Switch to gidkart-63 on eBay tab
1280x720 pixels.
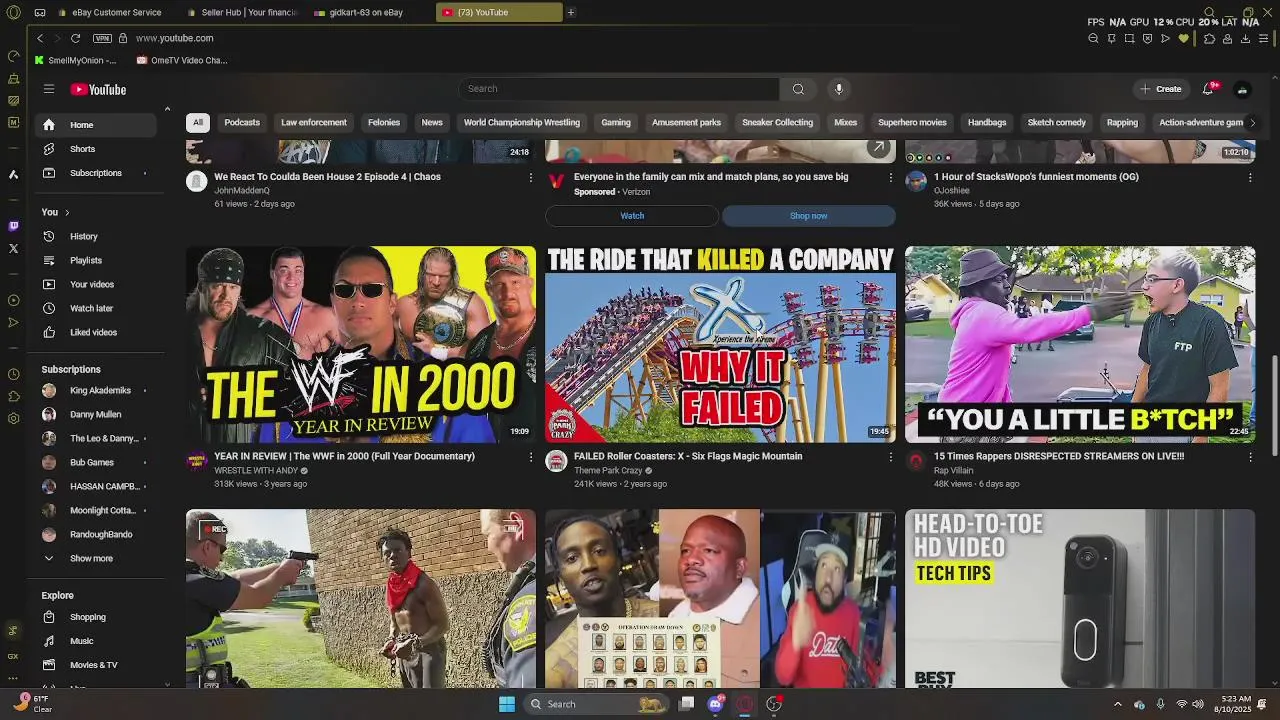pyautogui.click(x=365, y=12)
